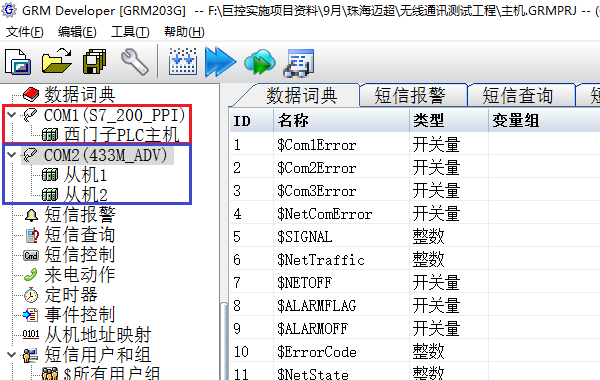Select the $NetComError variable row
Viewport: 600px width, 380px height.
(x=415, y=214)
